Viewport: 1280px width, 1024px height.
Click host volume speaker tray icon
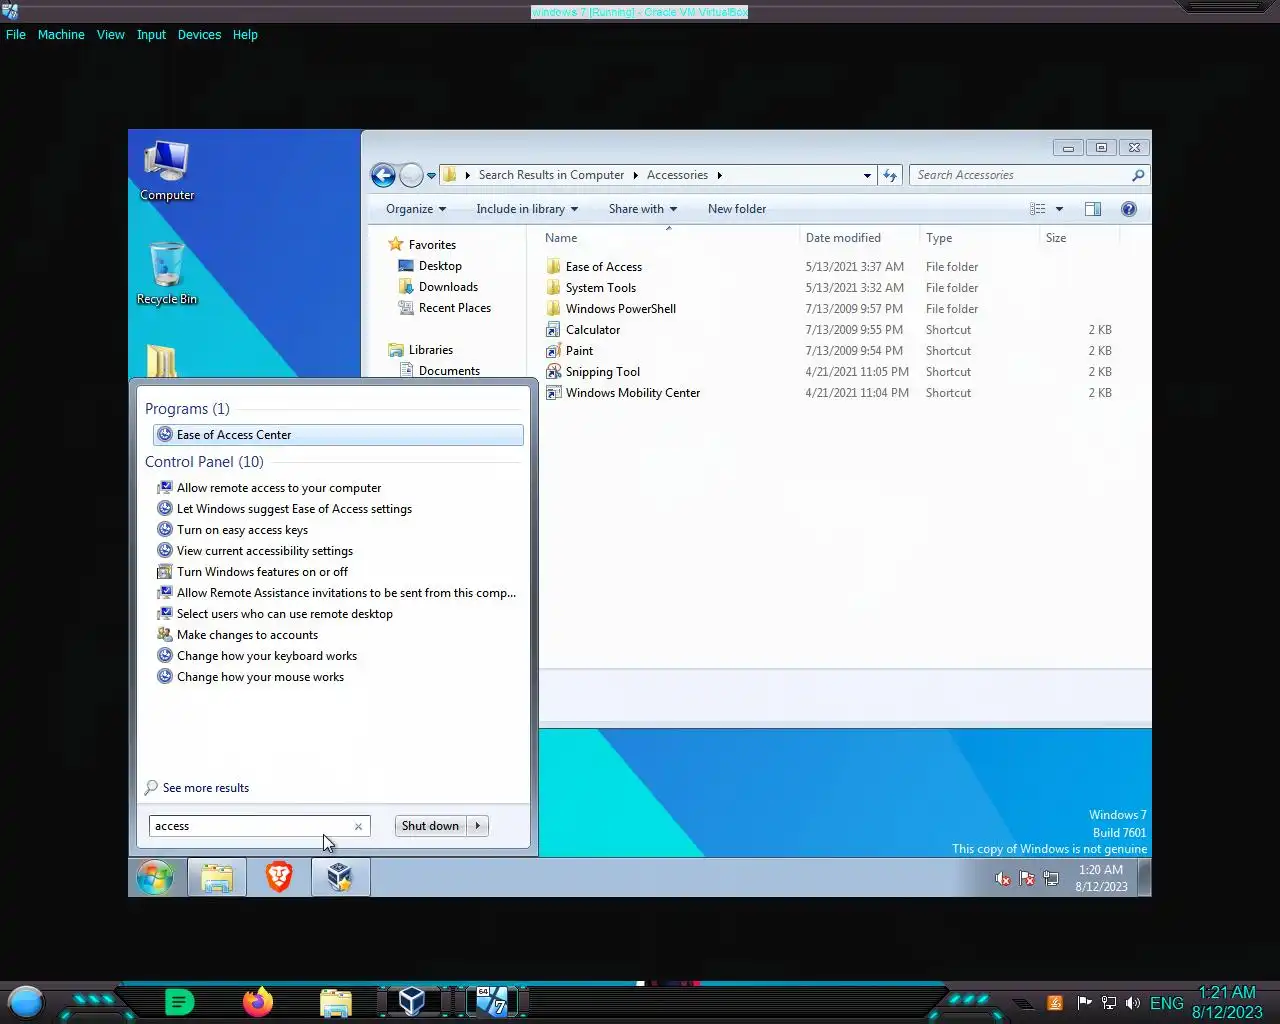pyautogui.click(x=1132, y=1003)
